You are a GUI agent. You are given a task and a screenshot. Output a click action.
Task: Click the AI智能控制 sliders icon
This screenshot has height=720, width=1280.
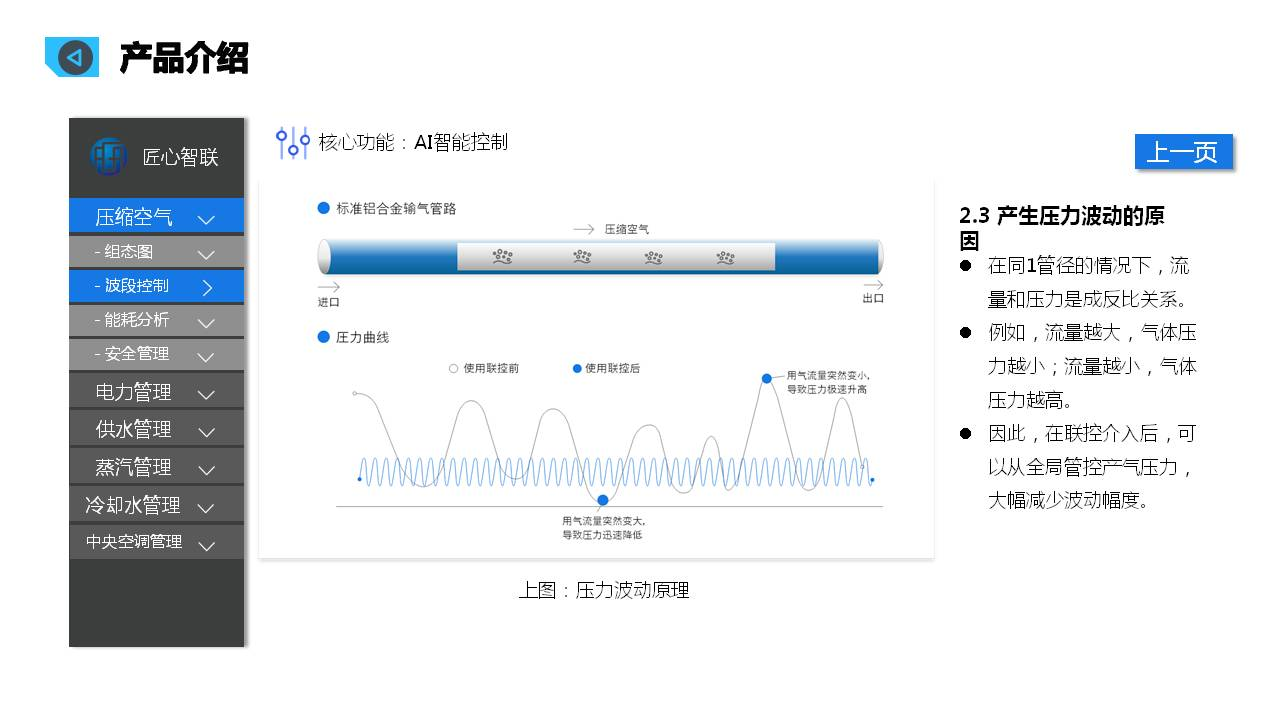click(292, 143)
